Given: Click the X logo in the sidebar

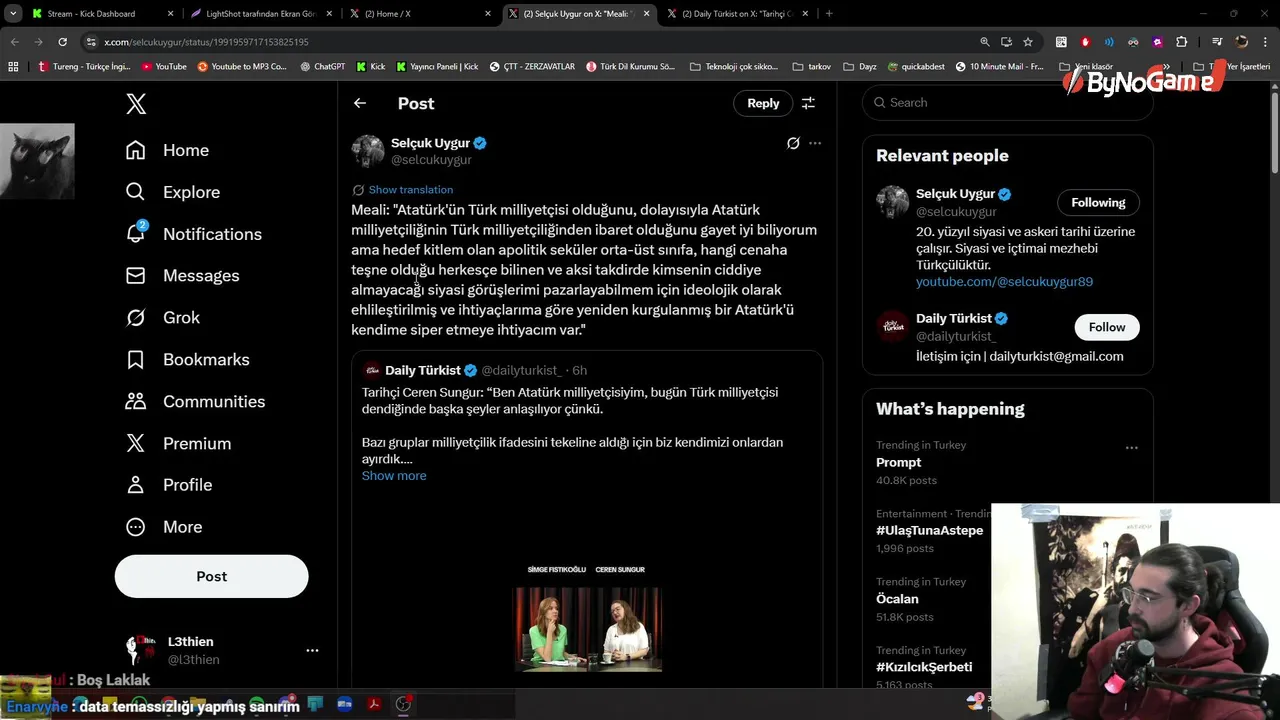Looking at the screenshot, I should 136,103.
